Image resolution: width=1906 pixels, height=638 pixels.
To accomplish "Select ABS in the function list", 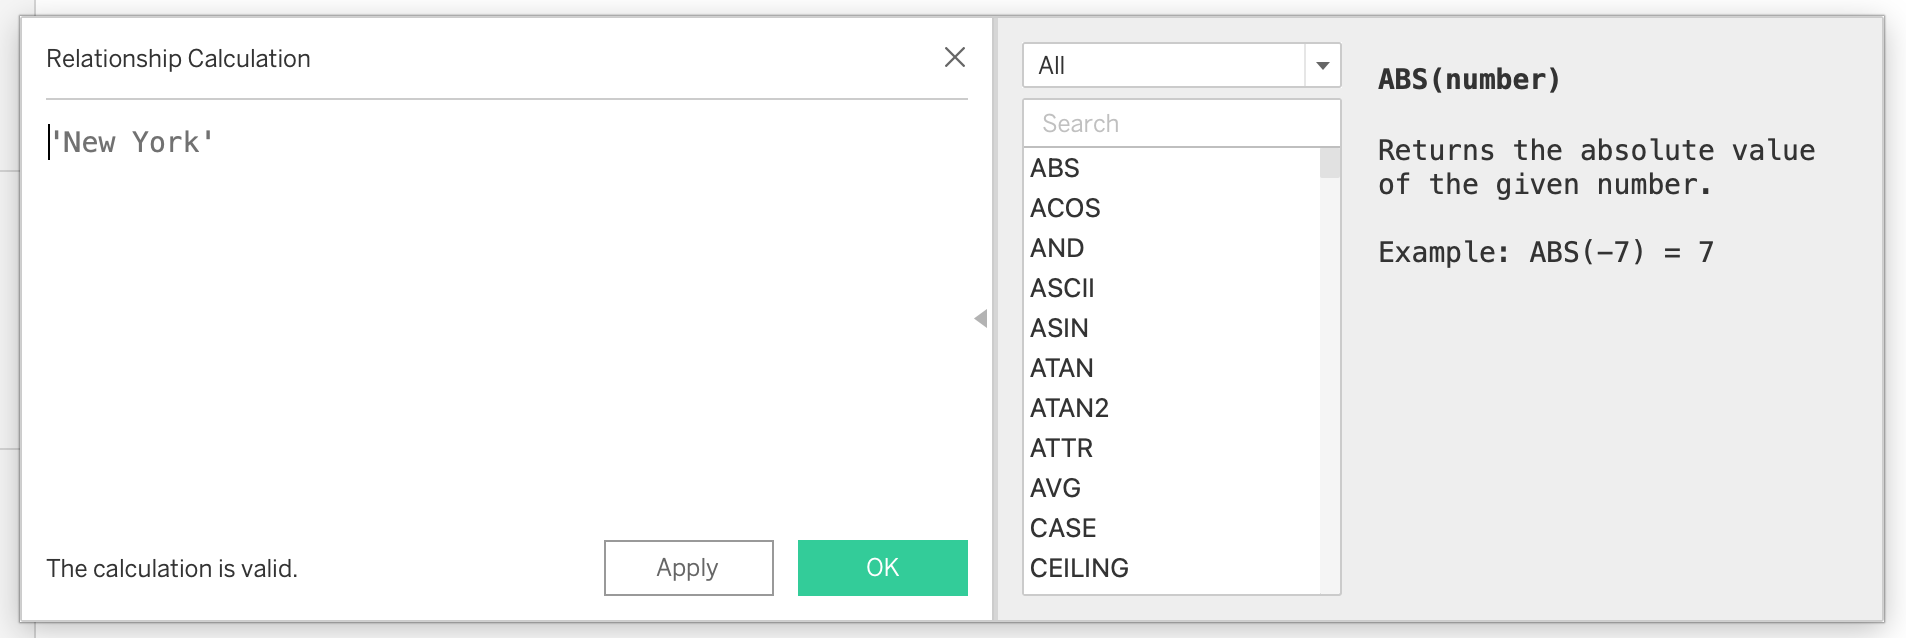I will pos(1055,168).
